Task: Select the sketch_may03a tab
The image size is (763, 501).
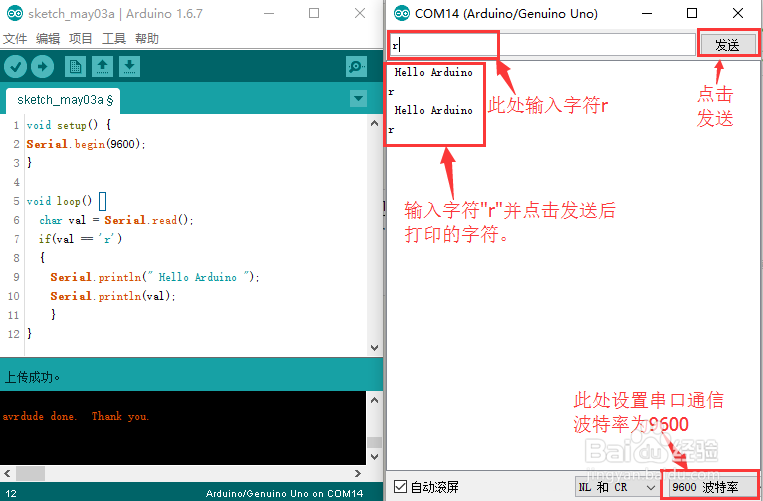Action: click(x=63, y=100)
